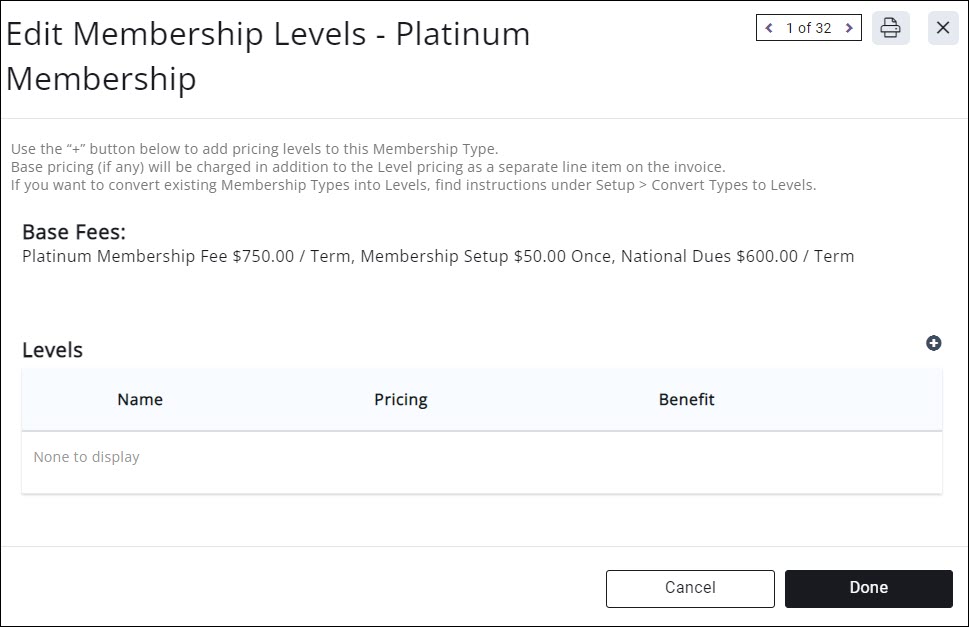Click the National Dues $600.00 / Term text

(737, 256)
